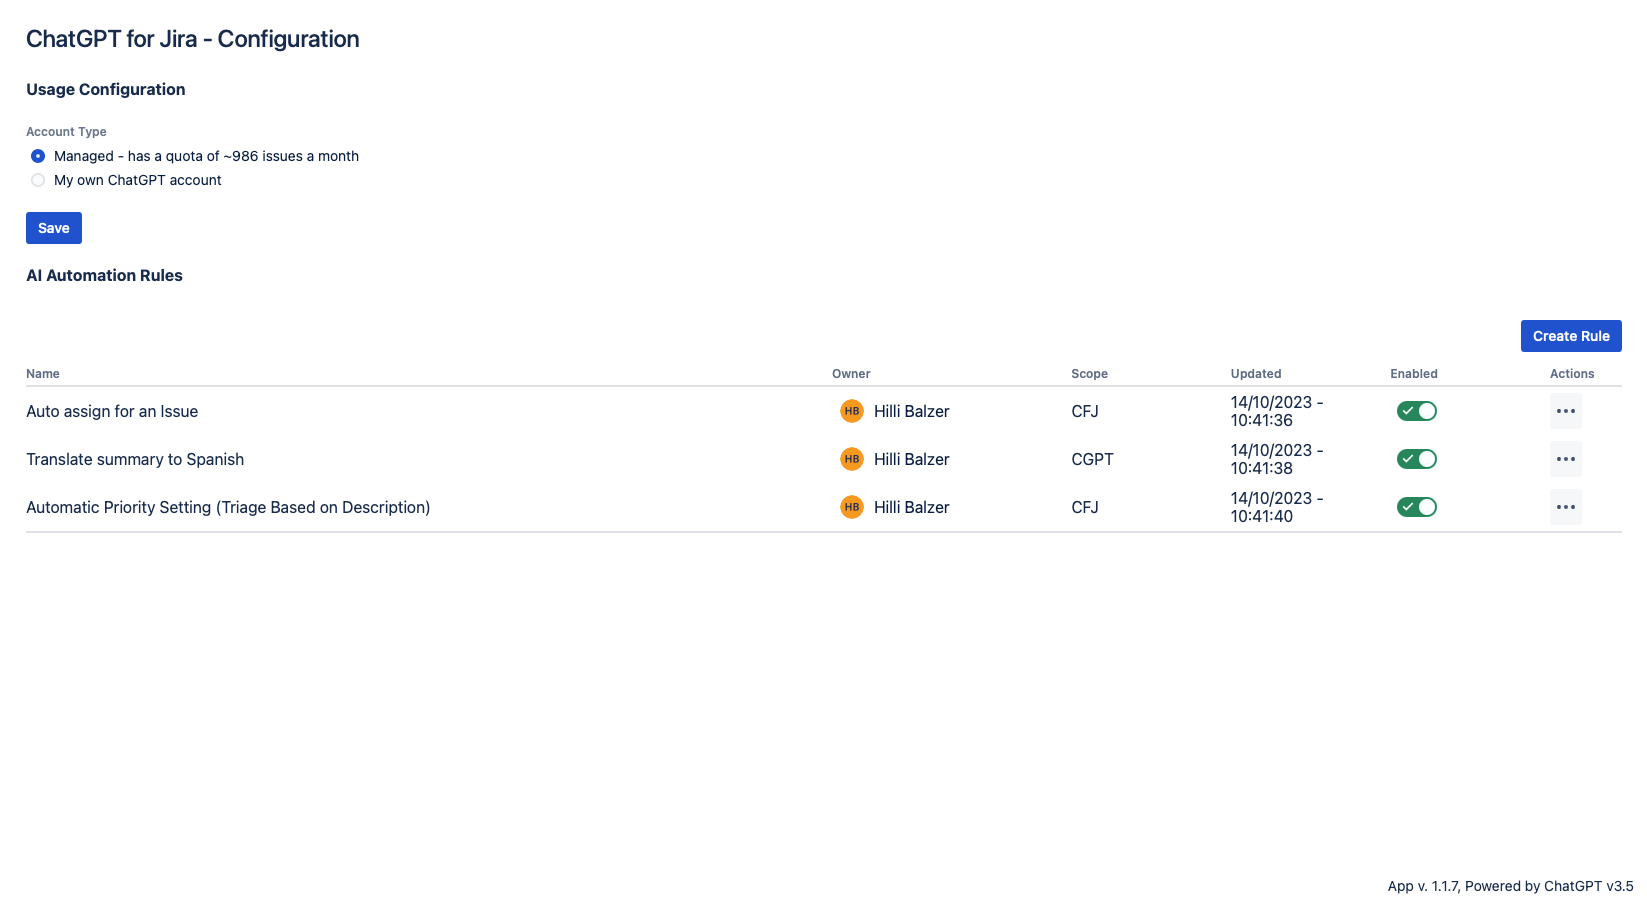Click Hilli Balzer avatar in Automatic Priority row

[x=852, y=507]
